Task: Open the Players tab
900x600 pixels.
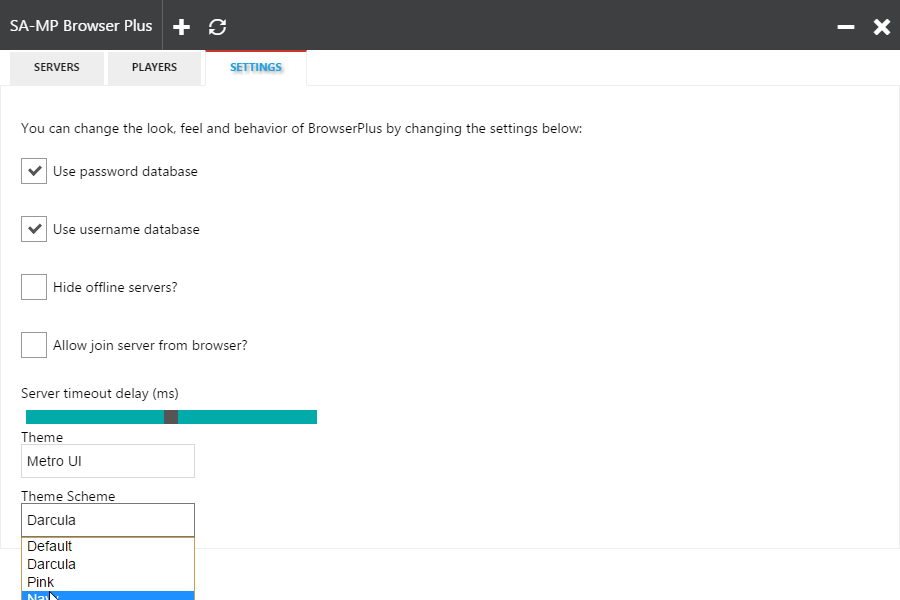Action: [154, 68]
